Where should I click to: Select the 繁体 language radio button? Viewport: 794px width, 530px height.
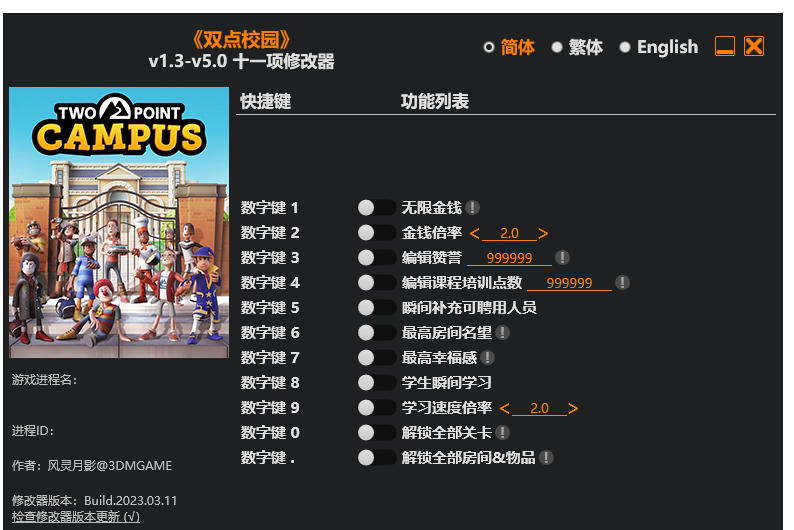557,47
